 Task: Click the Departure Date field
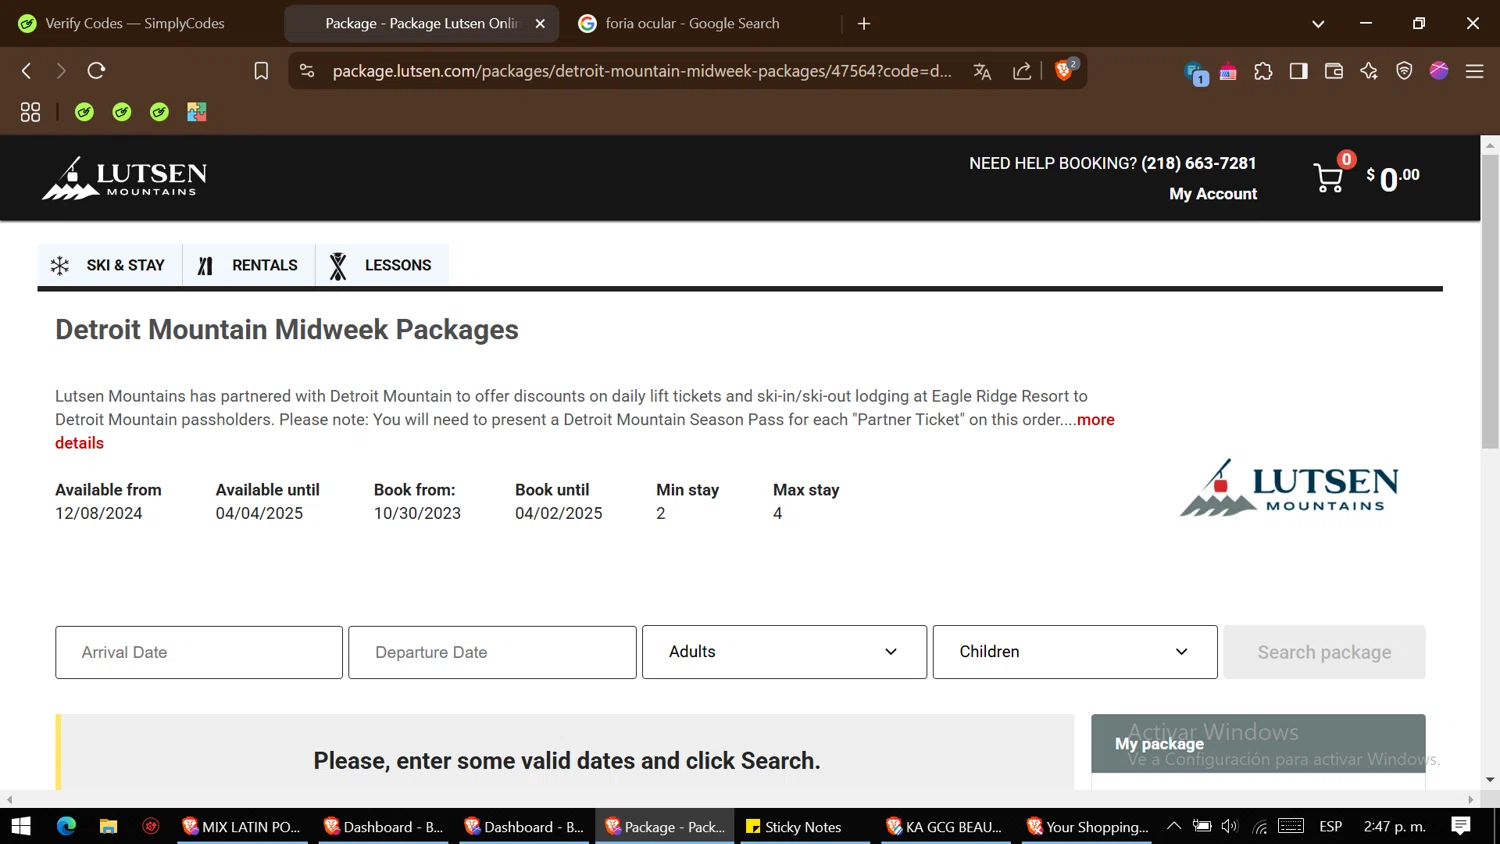[x=492, y=652]
